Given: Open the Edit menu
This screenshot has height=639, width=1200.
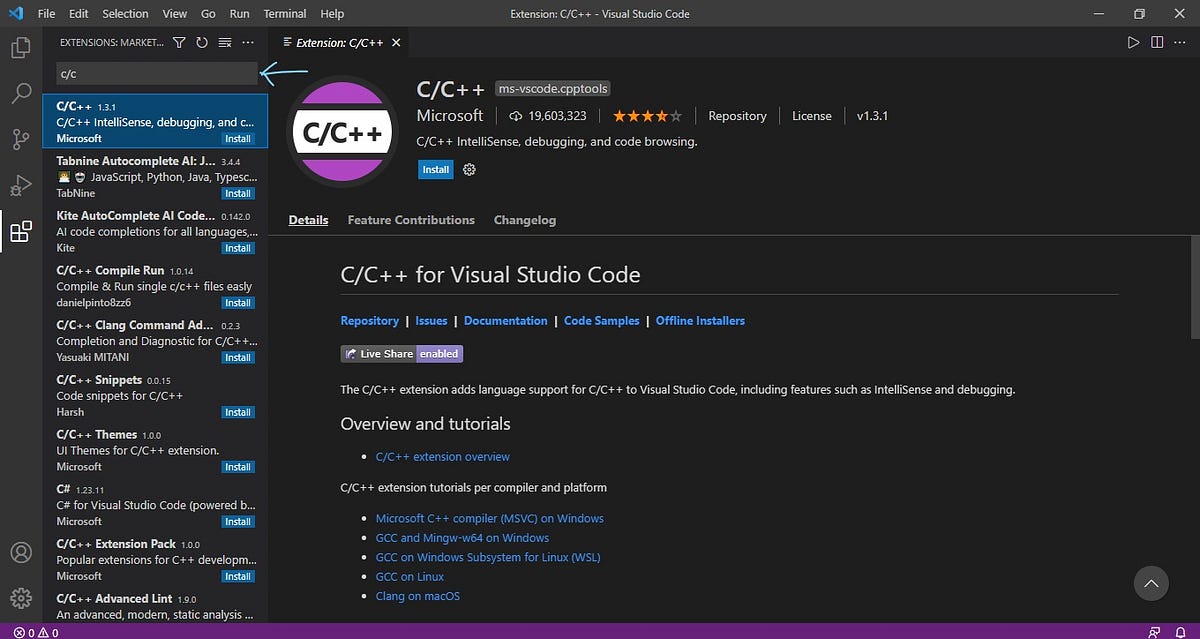Looking at the screenshot, I should (x=79, y=14).
